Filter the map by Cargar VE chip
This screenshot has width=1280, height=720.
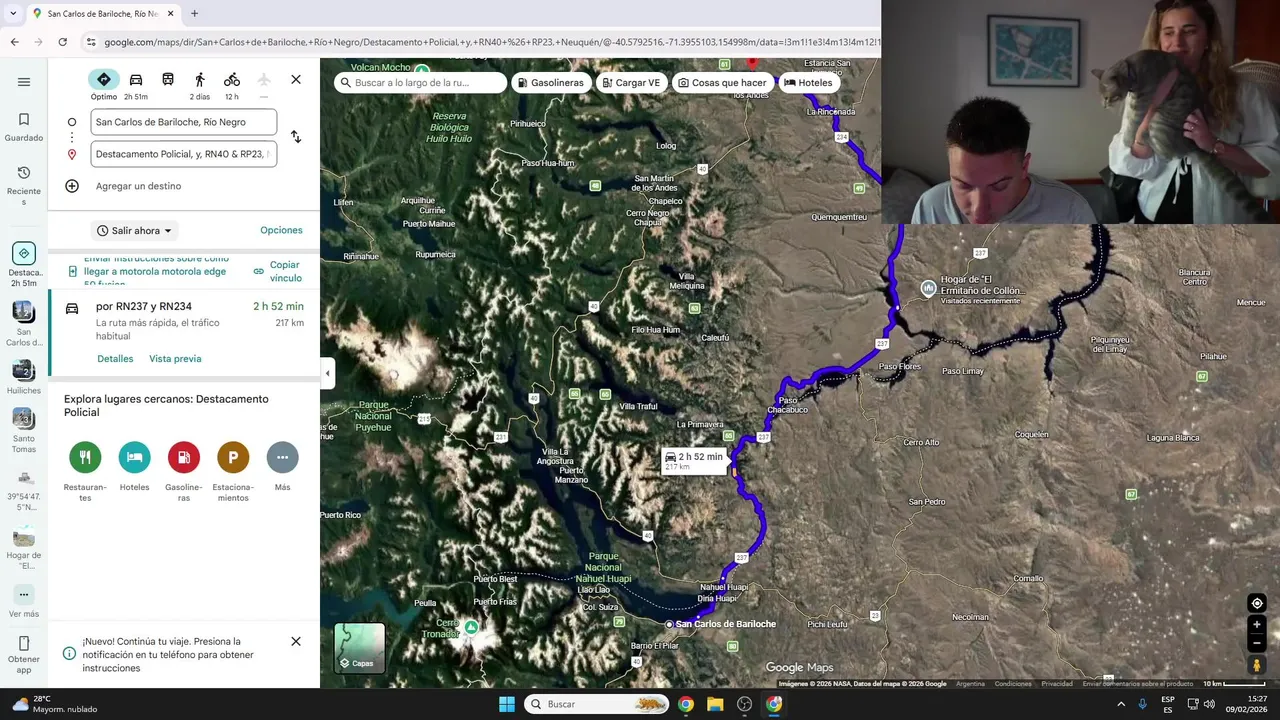[632, 83]
